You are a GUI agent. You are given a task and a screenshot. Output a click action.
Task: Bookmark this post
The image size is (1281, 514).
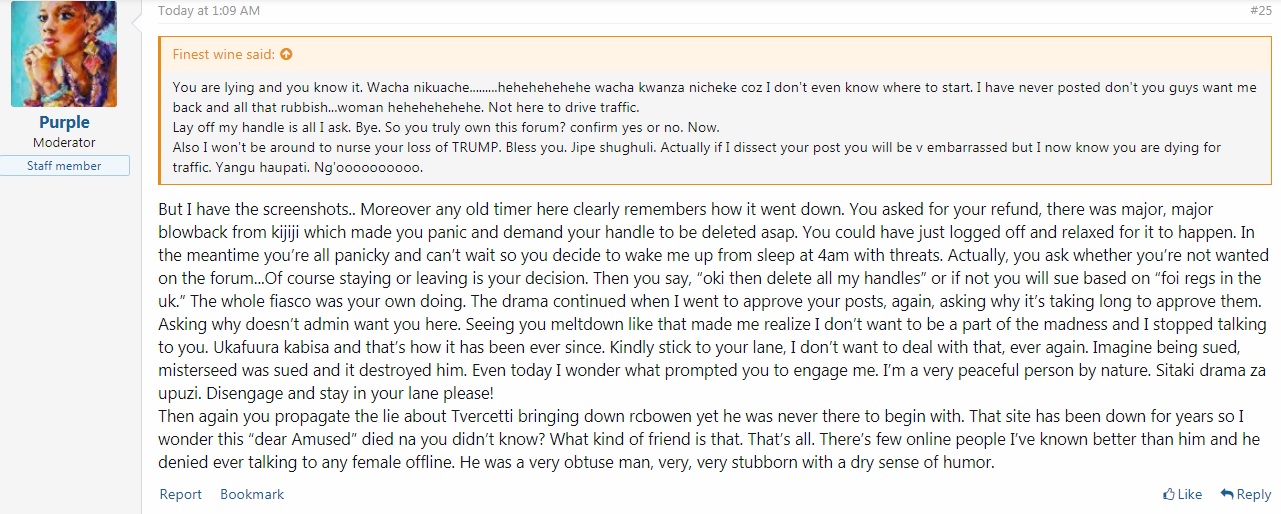click(252, 494)
